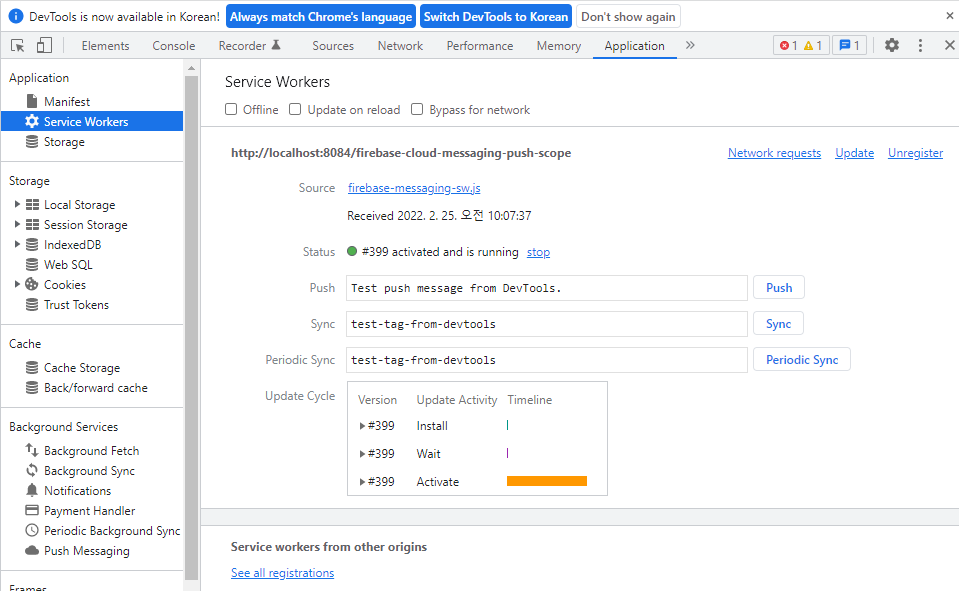Expand Local Storage tree arrow
959x591 pixels.
(17, 204)
